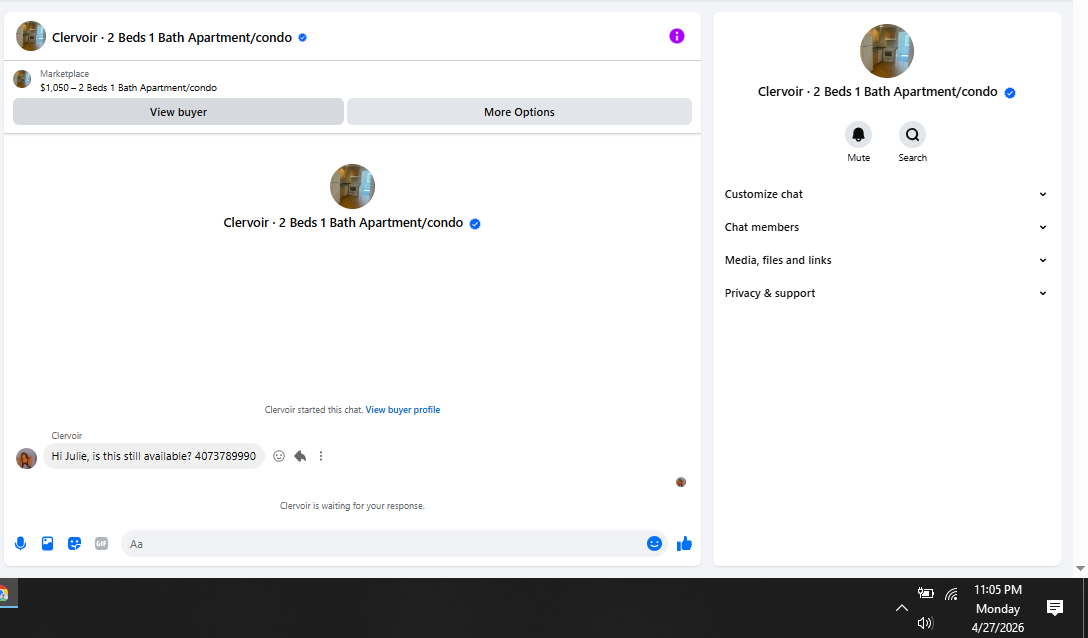Open Search in conversation magnifier icon
Image resolution: width=1088 pixels, height=638 pixels.
point(912,134)
